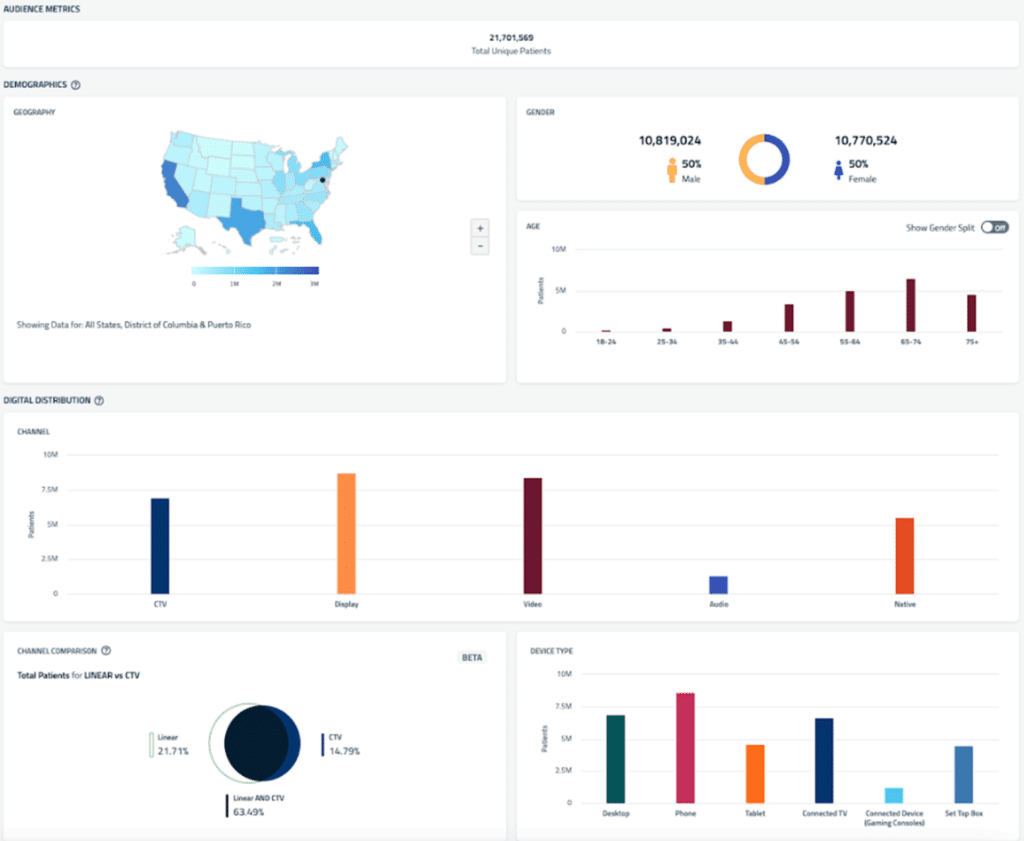Click the female figure icon
Screen dimensions: 1024x841
click(839, 170)
